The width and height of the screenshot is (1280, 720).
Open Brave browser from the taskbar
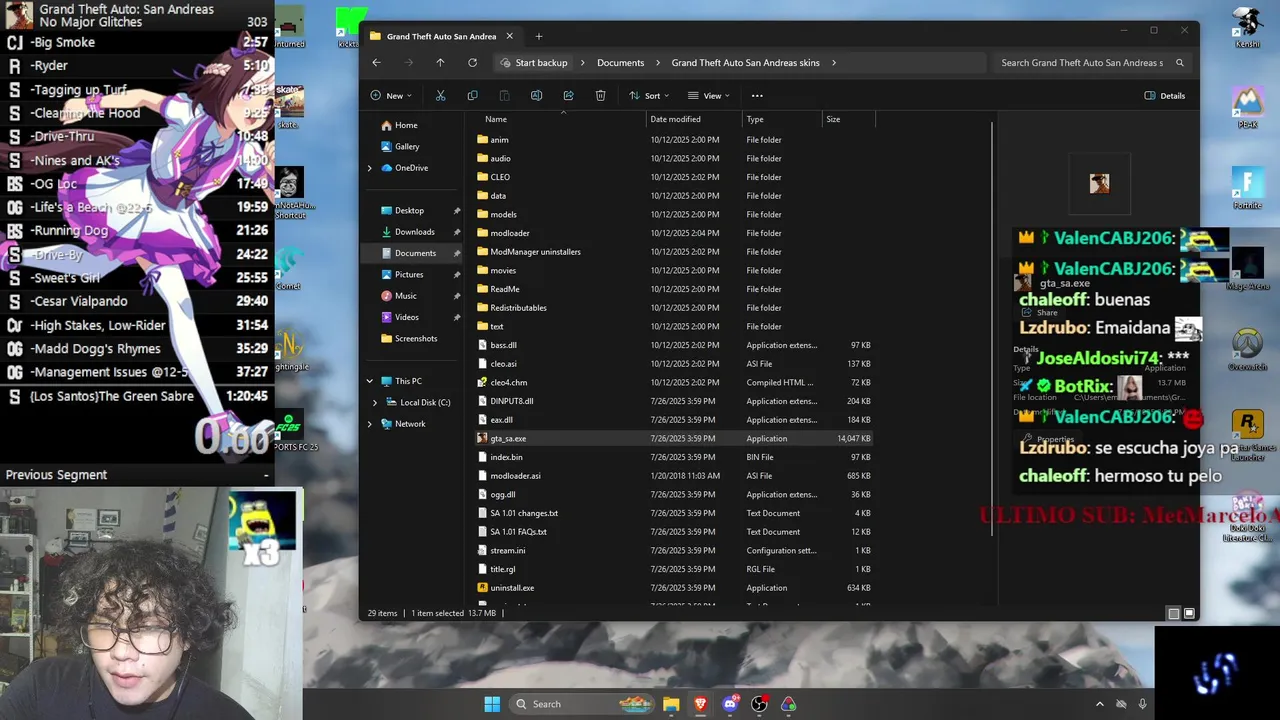click(x=700, y=704)
